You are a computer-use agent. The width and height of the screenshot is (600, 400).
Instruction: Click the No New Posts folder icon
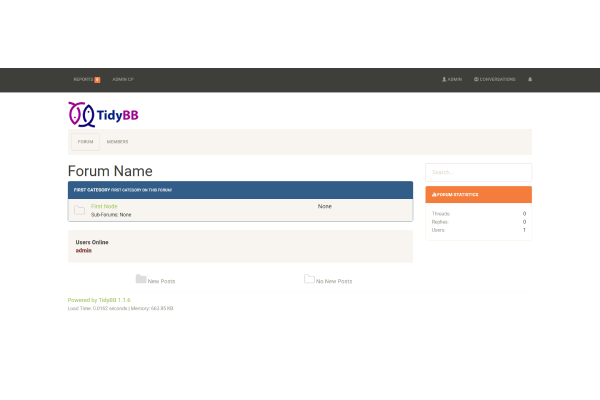309,279
